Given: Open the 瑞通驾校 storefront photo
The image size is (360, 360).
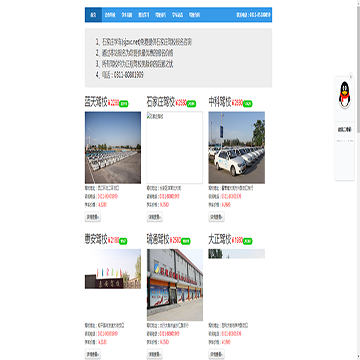Looking at the screenshot, I should pos(175,285).
